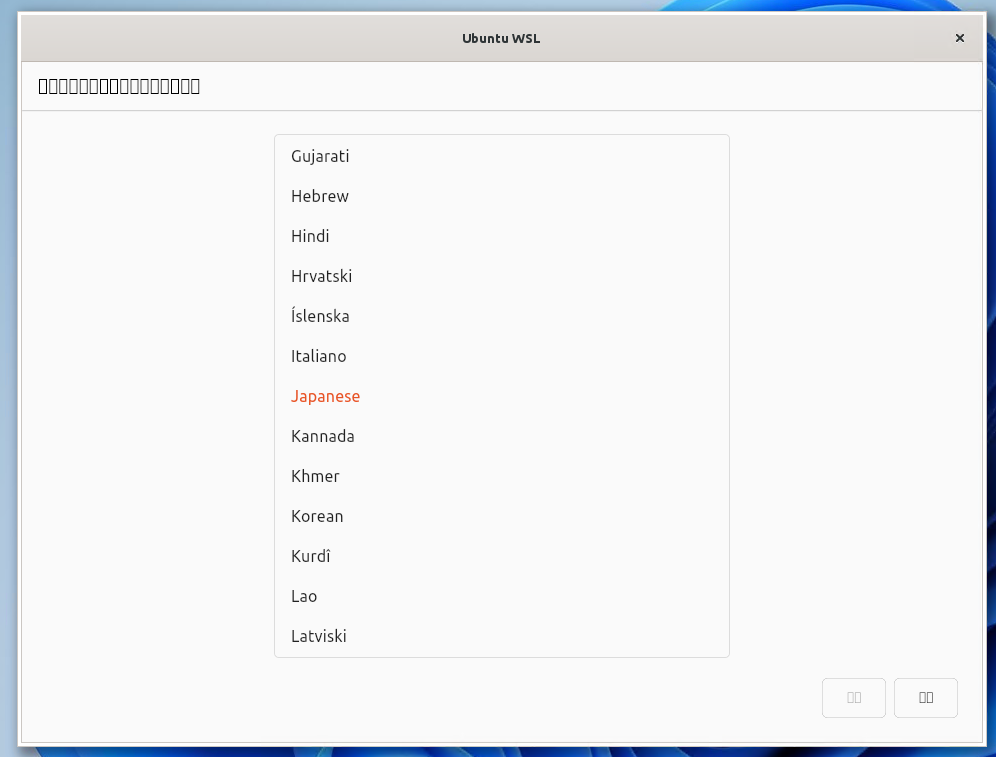Choose Hrvatski from the language list
The width and height of the screenshot is (996, 757).
point(321,276)
